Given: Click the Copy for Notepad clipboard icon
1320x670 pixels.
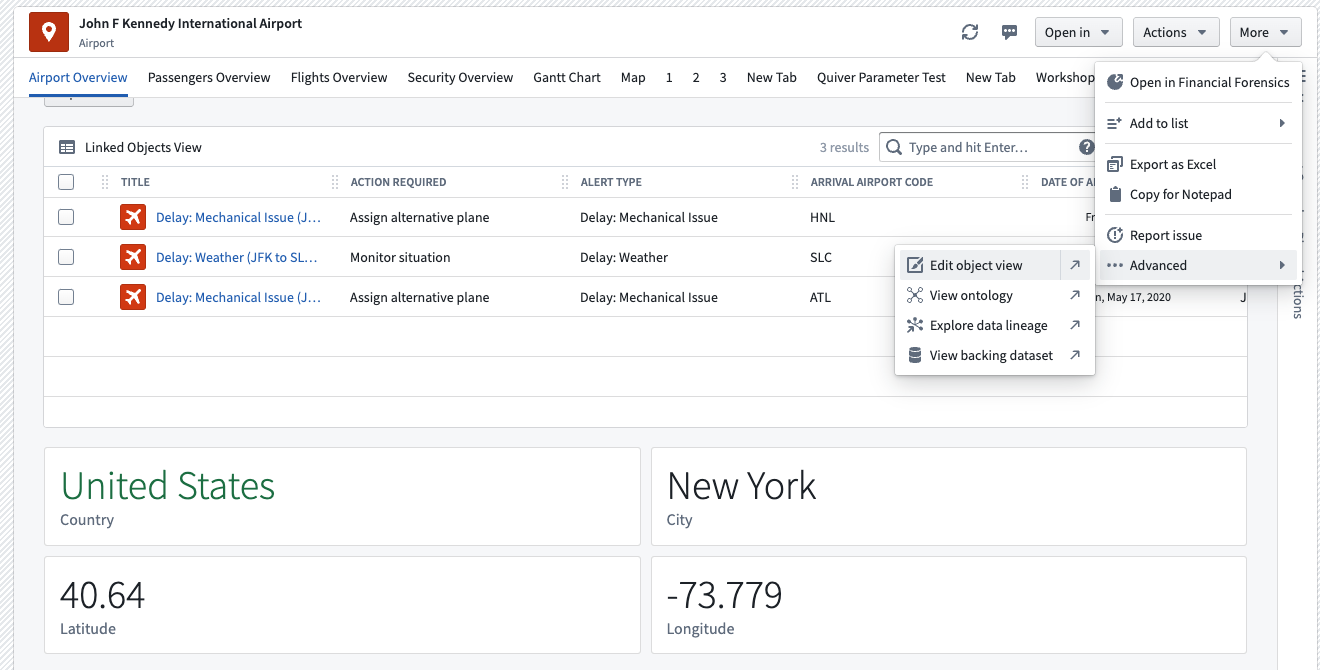Looking at the screenshot, I should (1114, 194).
